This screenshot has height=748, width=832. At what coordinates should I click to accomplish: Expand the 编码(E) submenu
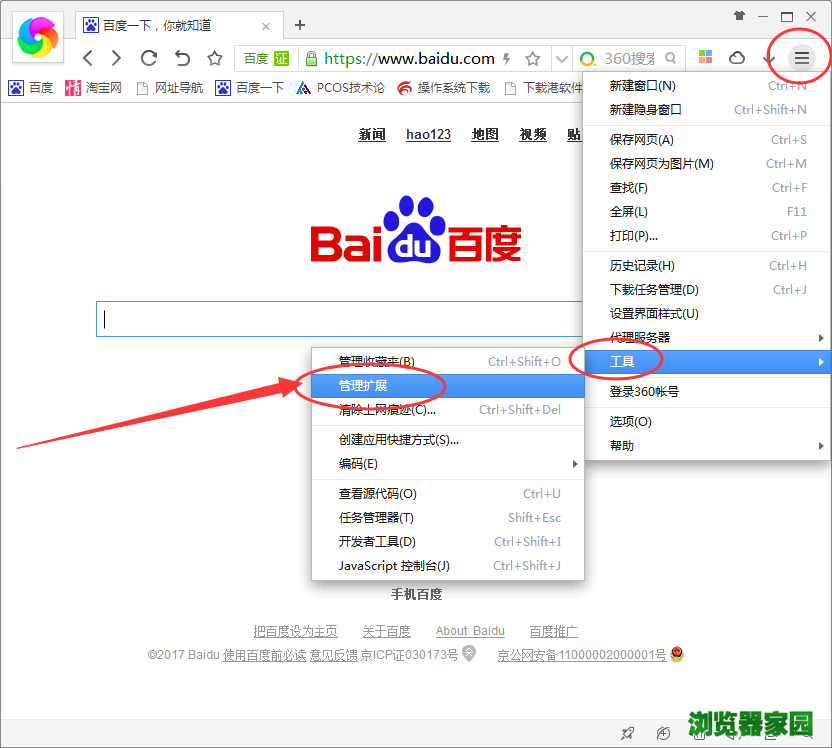448,464
